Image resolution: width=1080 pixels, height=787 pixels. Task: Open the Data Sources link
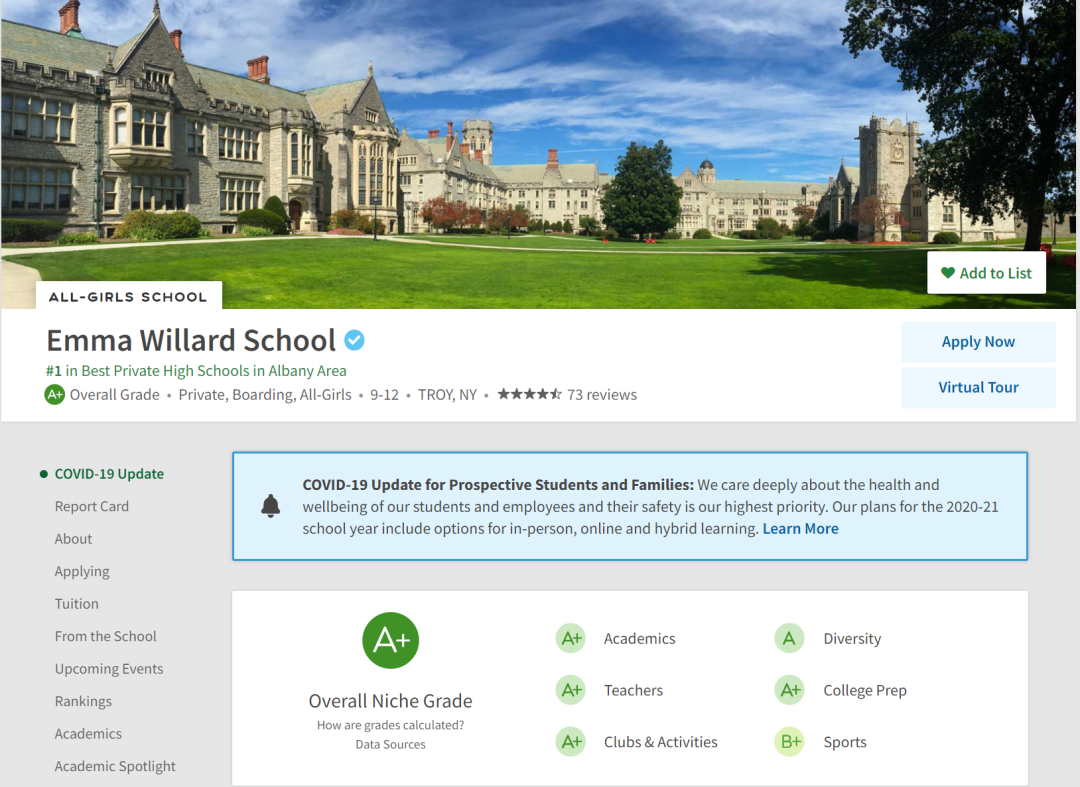(391, 744)
